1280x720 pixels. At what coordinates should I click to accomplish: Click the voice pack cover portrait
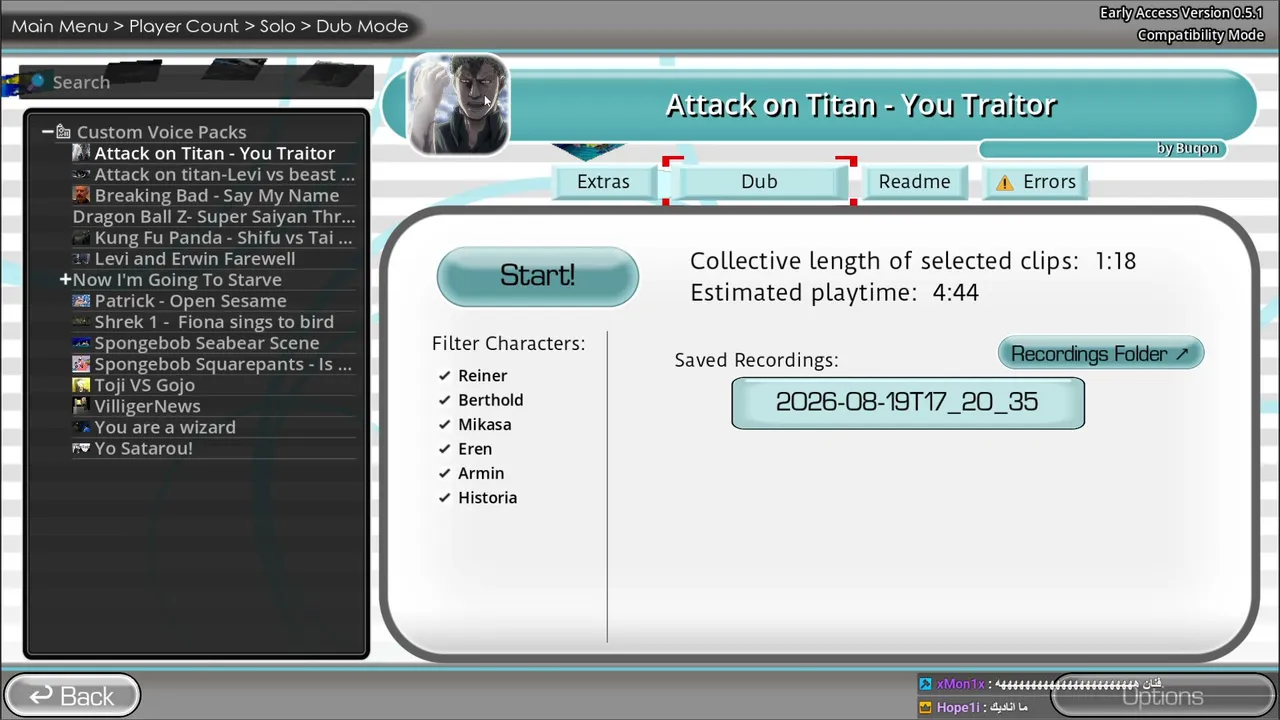[458, 106]
